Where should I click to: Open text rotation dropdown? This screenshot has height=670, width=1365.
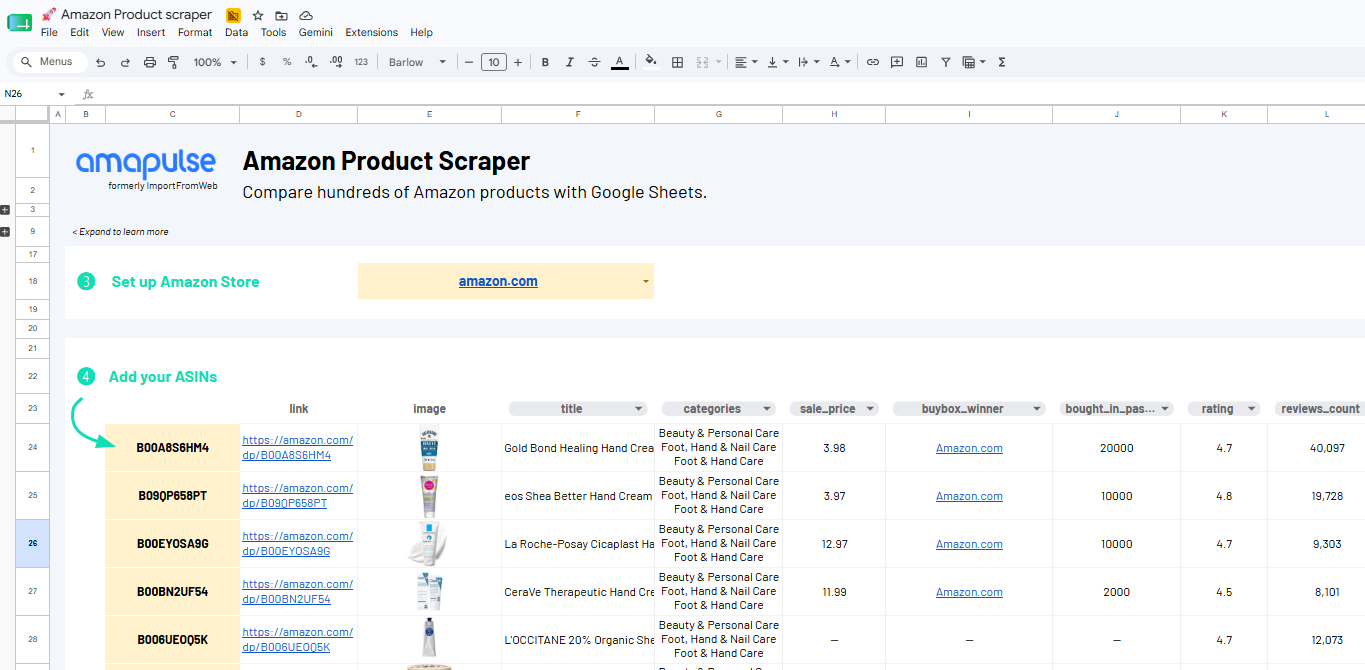tap(840, 62)
